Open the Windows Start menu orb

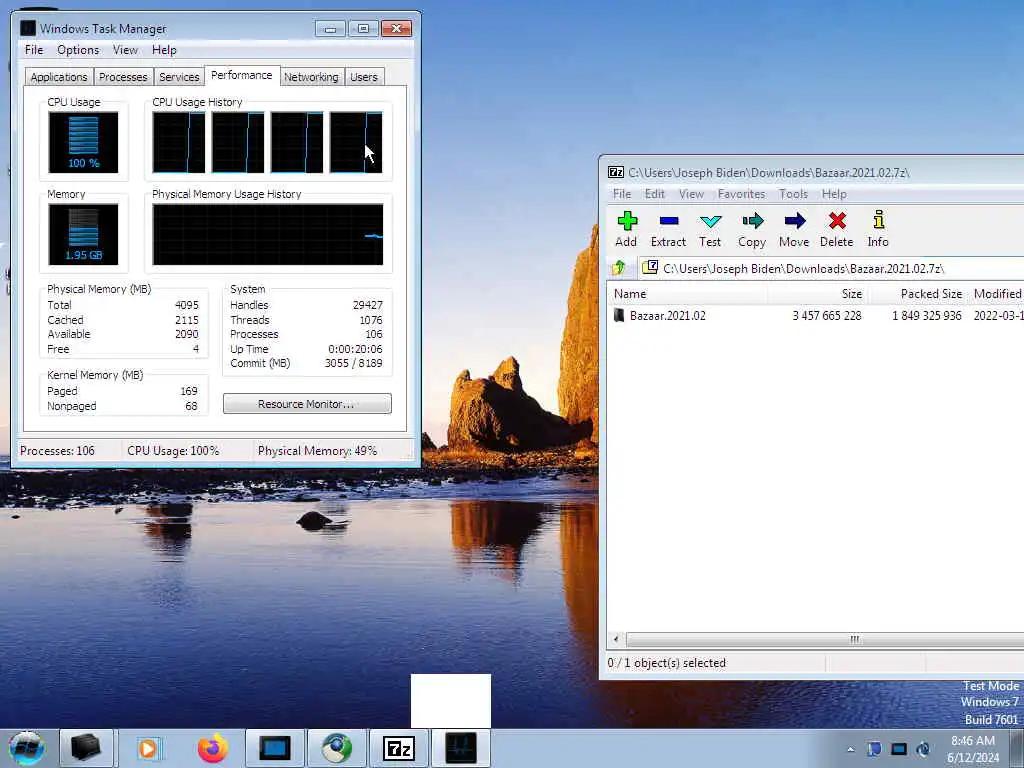[27, 748]
